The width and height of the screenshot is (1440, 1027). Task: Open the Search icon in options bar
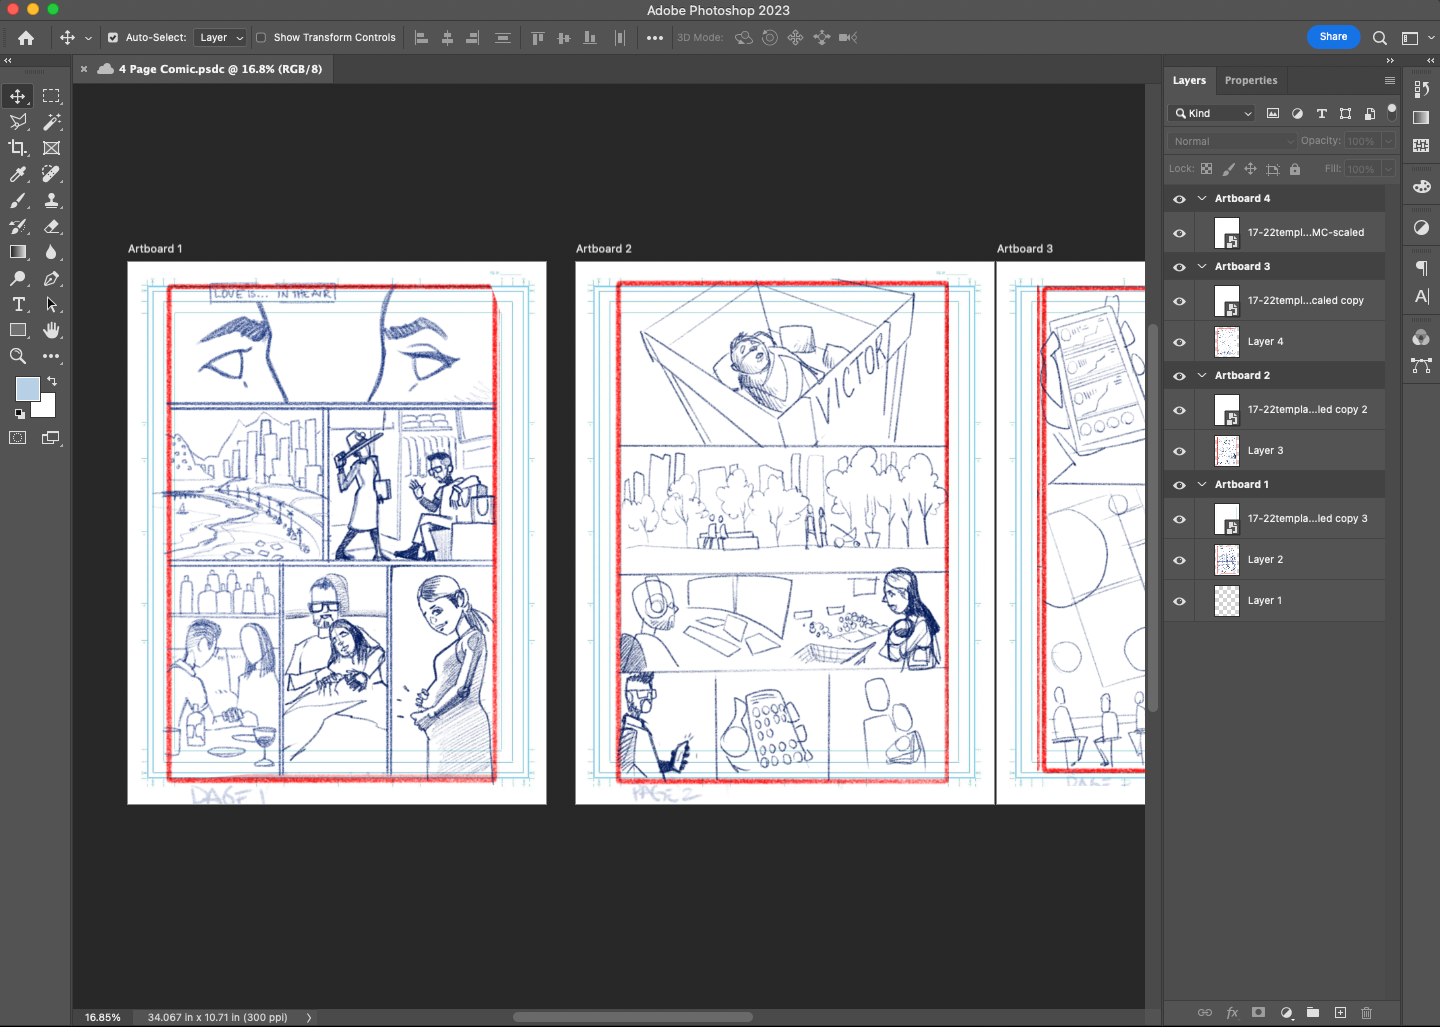coord(1380,38)
